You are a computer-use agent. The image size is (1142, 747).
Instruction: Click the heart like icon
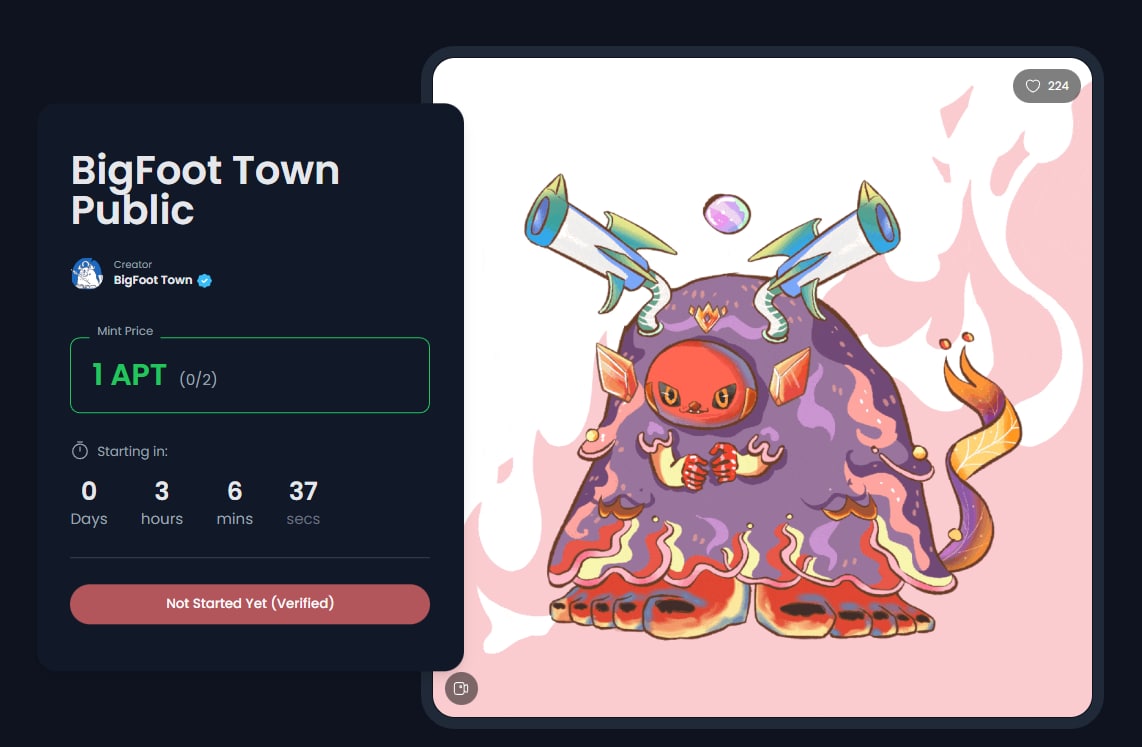1032,86
